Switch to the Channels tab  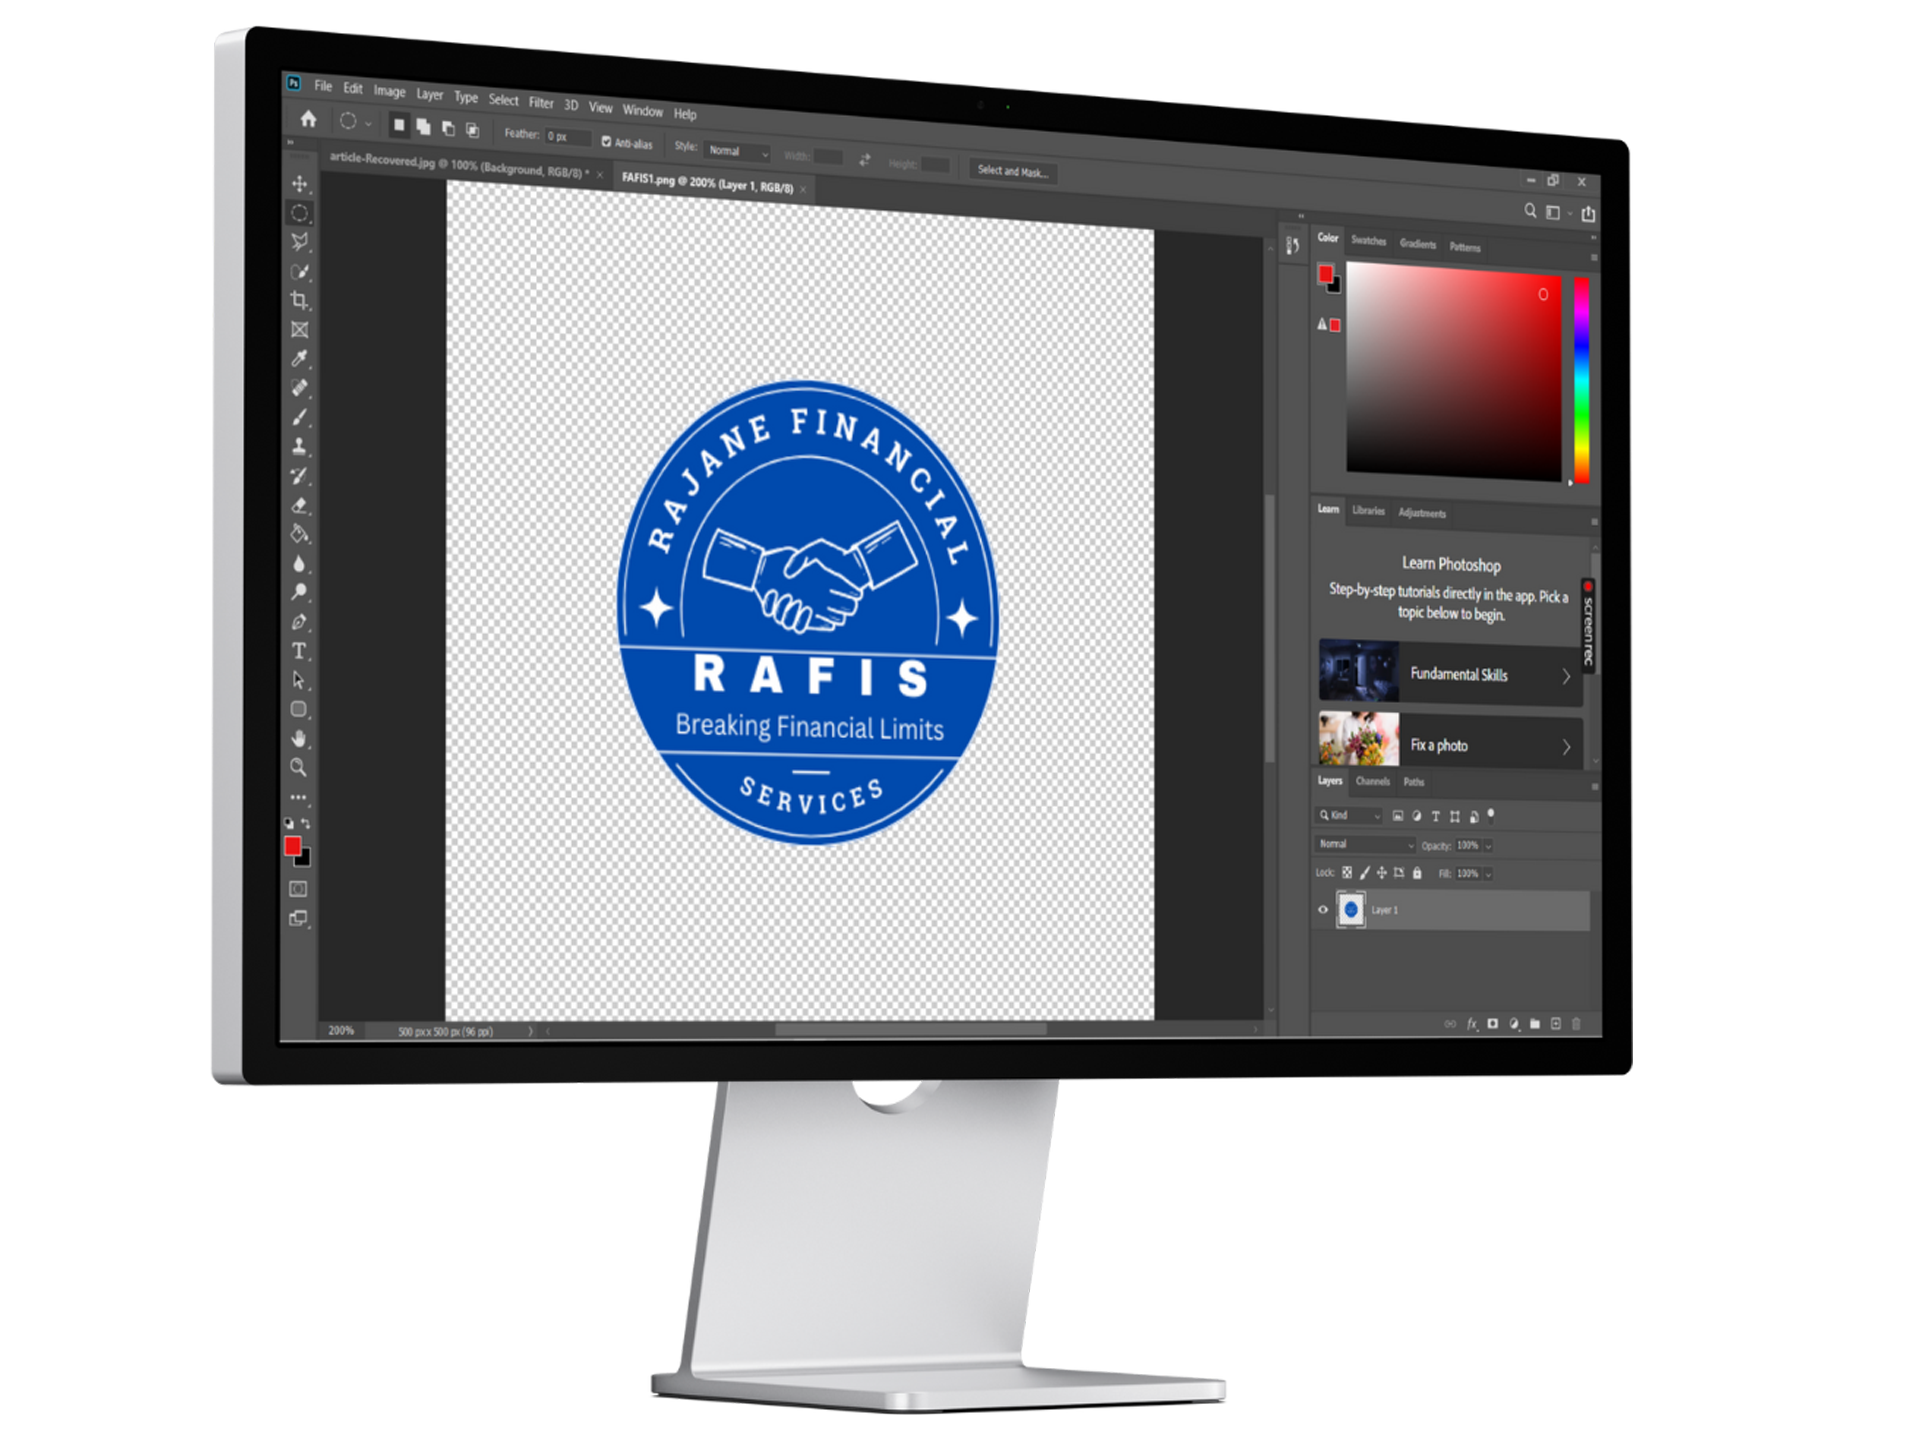pyautogui.click(x=1373, y=782)
